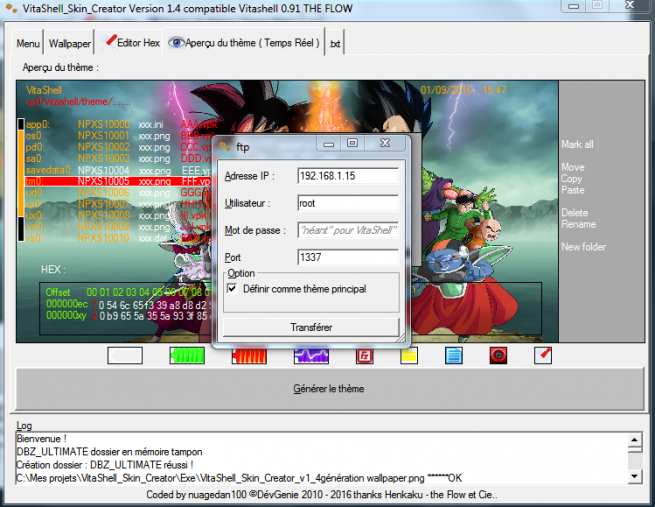The image size is (655, 507).
Task: Open the Editor Hex tab
Action: [x=131, y=44]
